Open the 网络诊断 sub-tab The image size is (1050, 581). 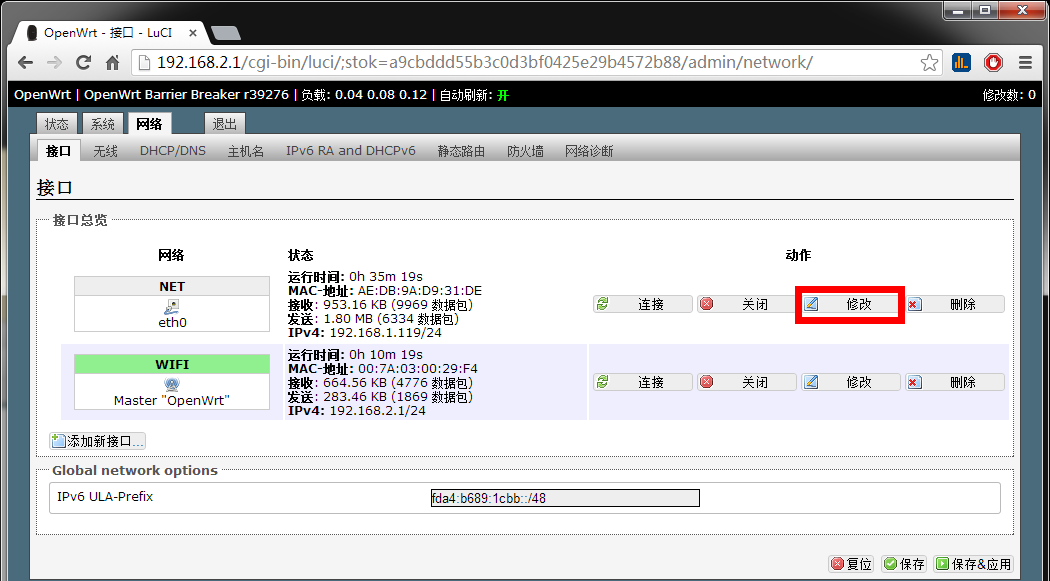pyautogui.click(x=589, y=151)
